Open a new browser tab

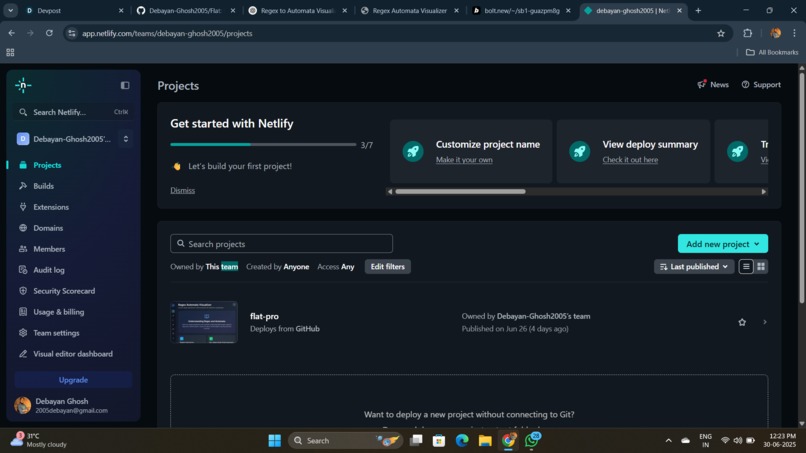click(x=698, y=10)
